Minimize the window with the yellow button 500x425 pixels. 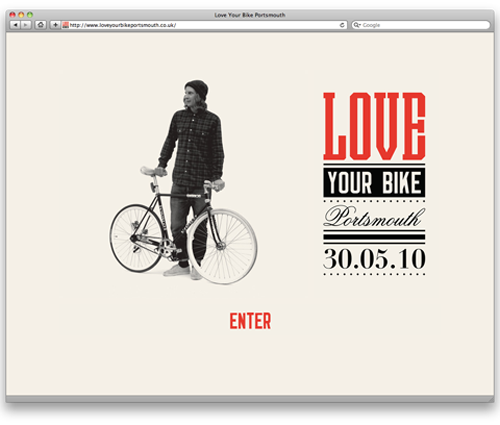(x=21, y=15)
